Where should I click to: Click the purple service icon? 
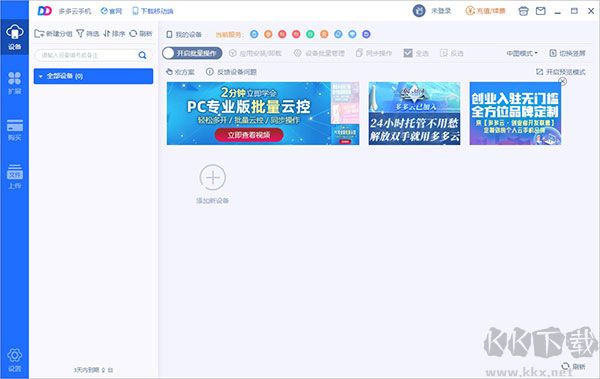click(x=366, y=34)
